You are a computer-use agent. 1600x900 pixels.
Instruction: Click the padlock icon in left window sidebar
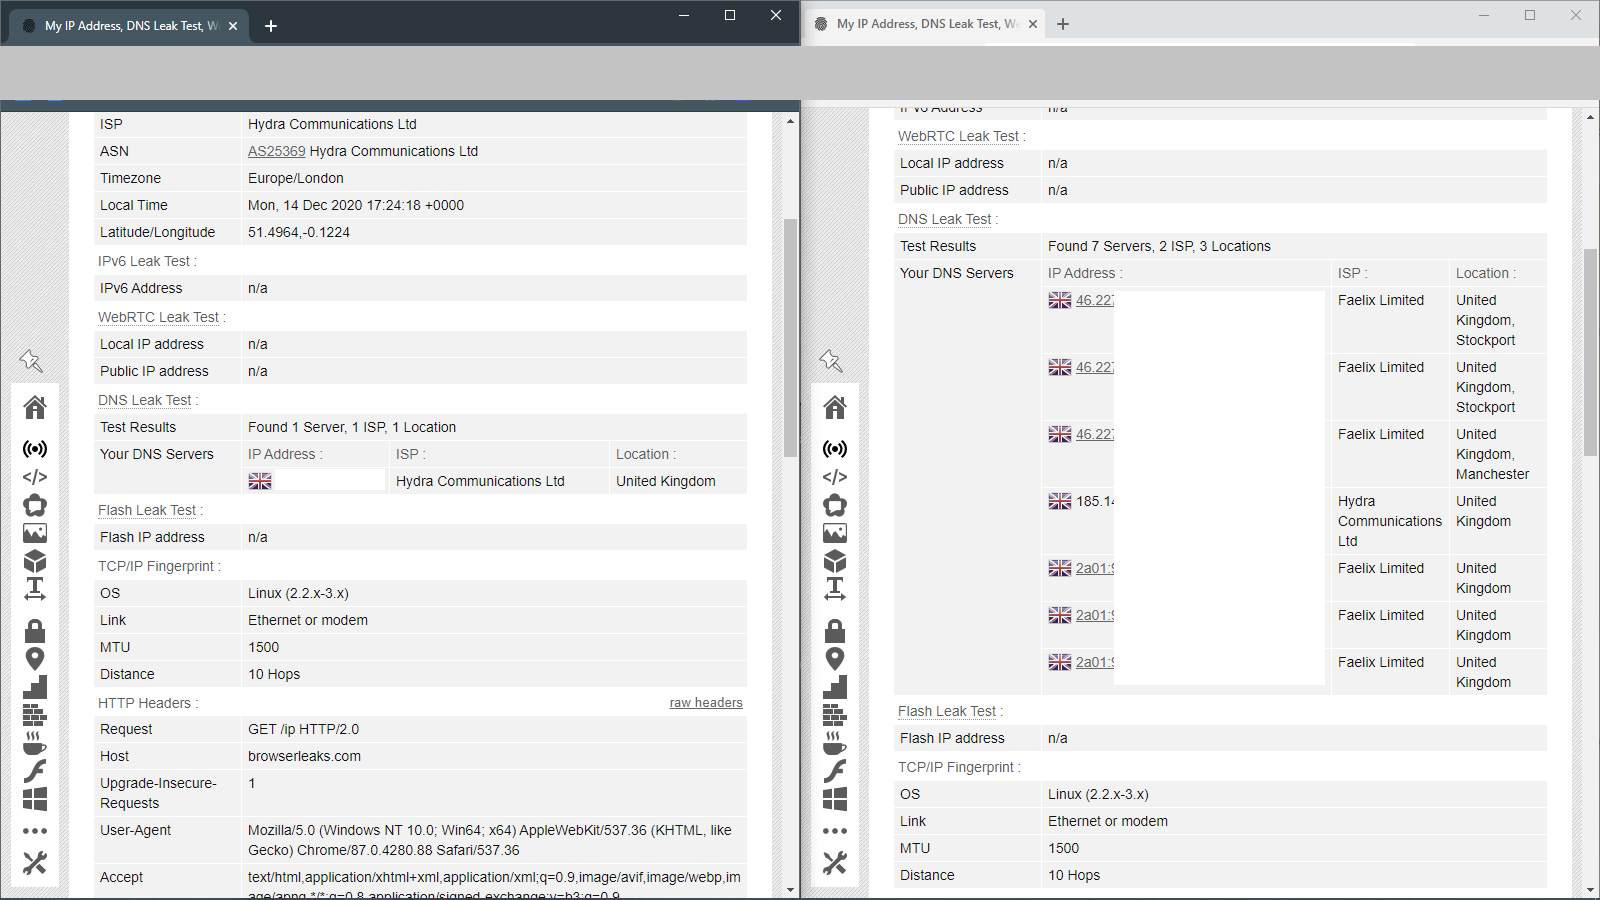click(35, 631)
